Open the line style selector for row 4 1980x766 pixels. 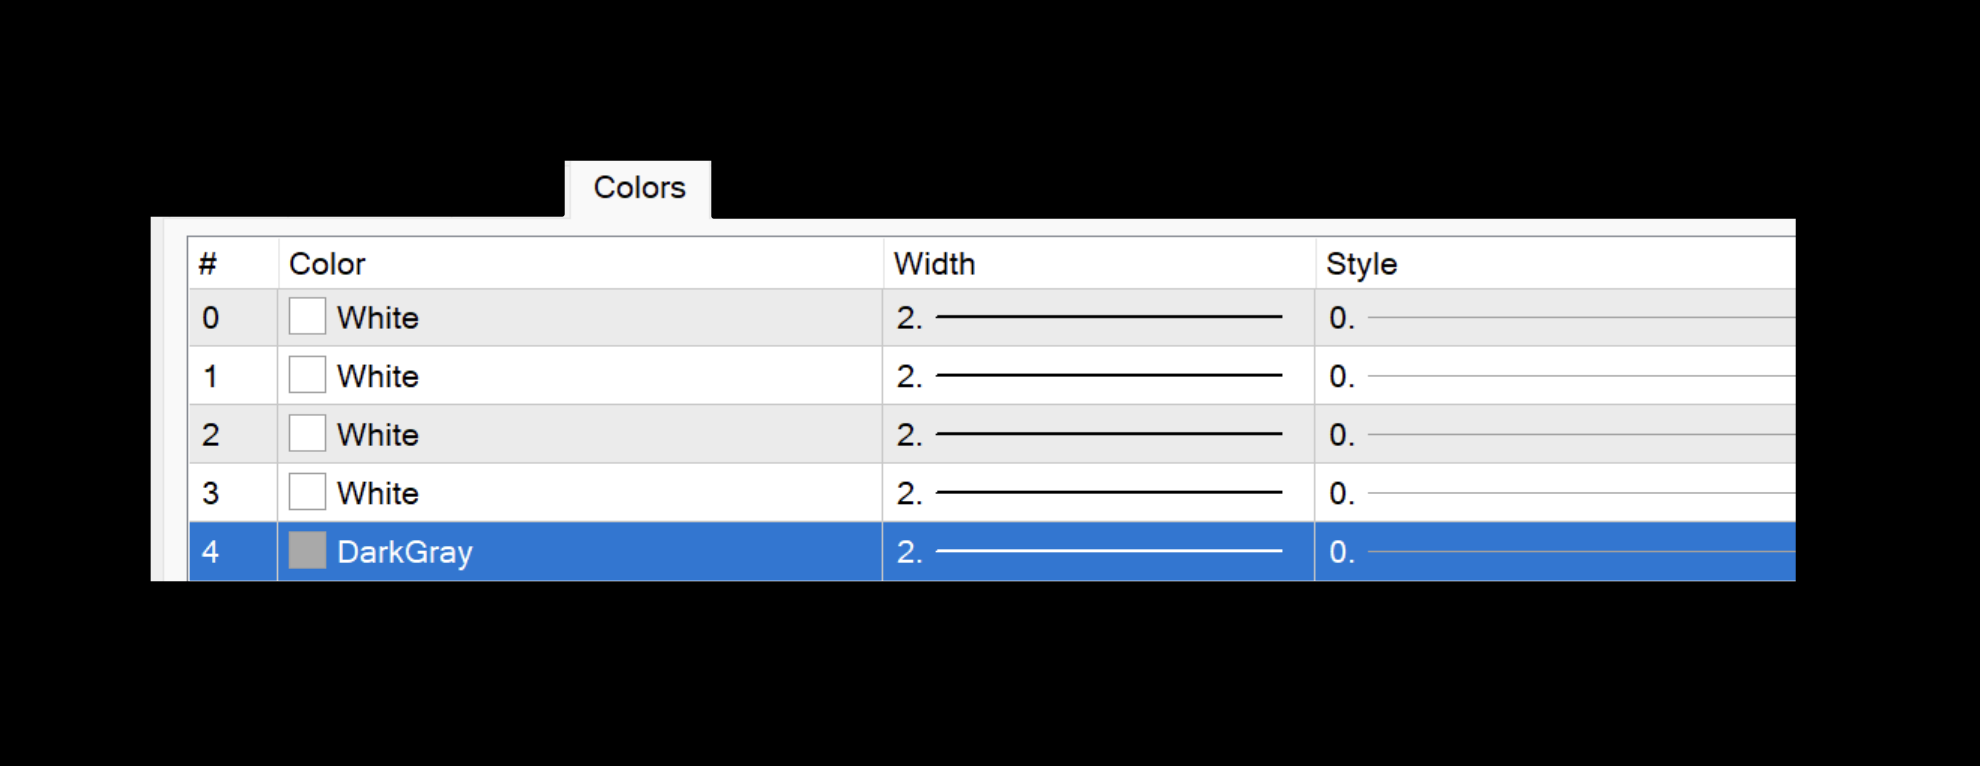coord(1555,551)
